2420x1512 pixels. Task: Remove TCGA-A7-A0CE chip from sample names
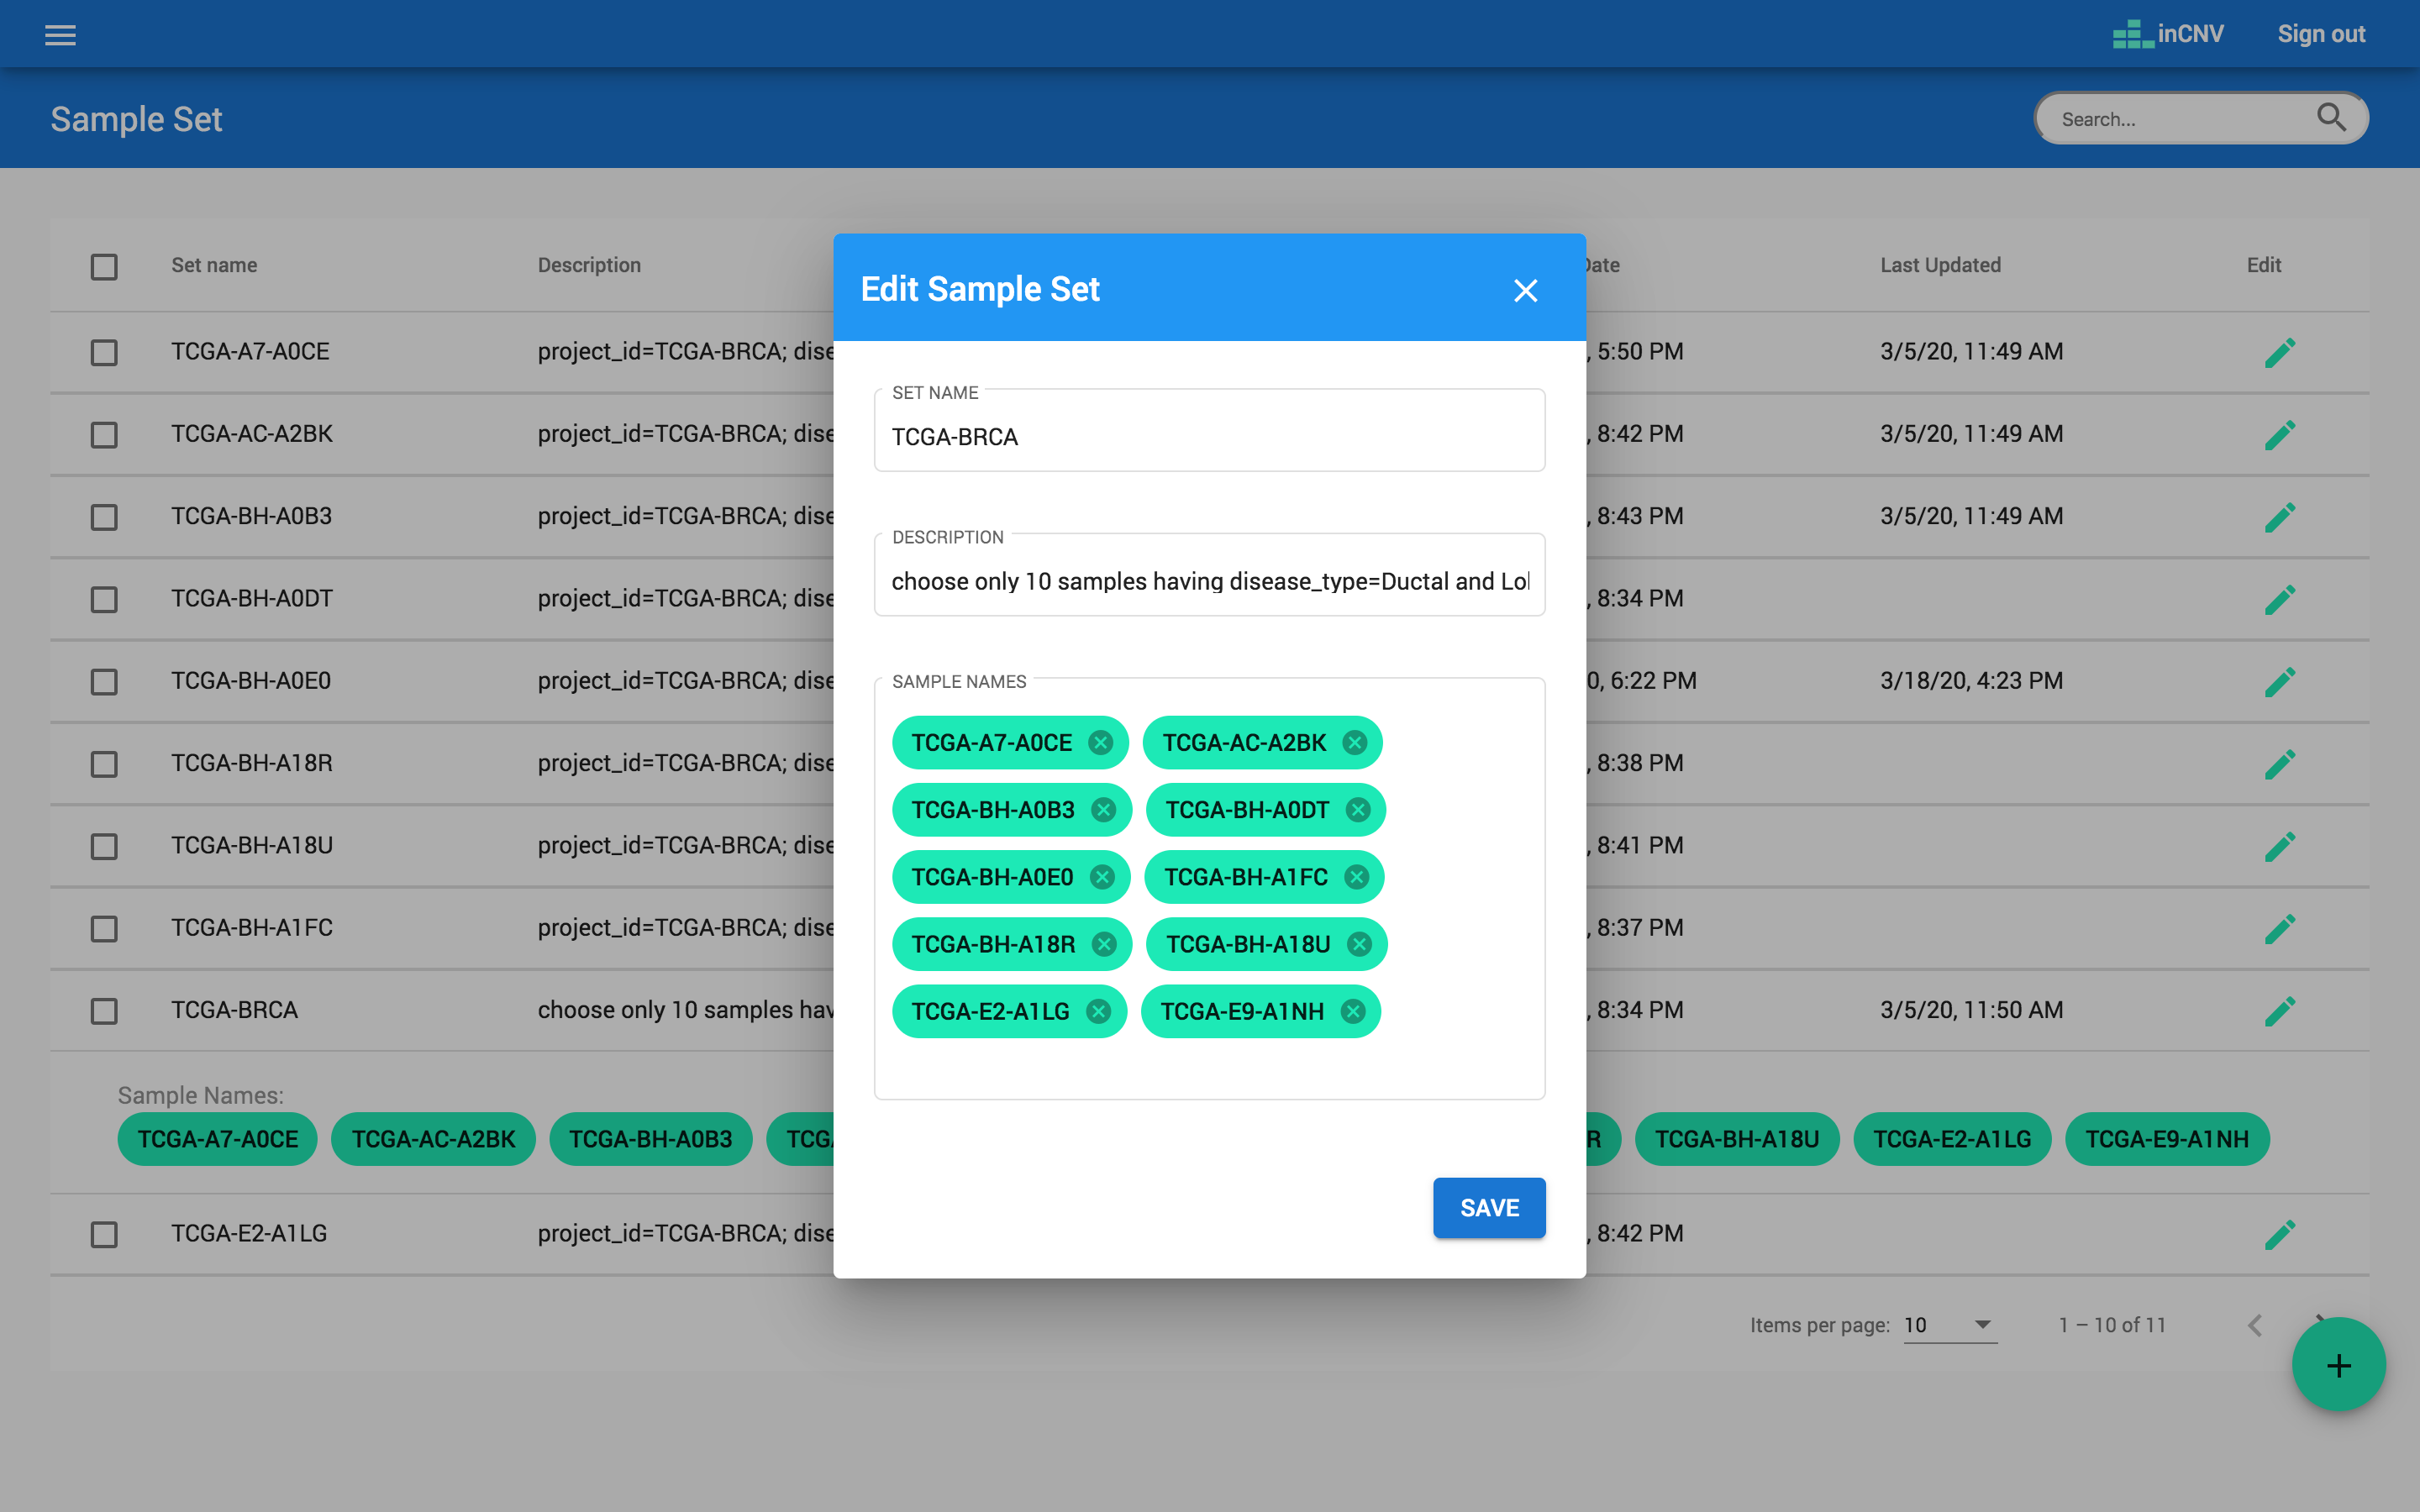pyautogui.click(x=1100, y=743)
